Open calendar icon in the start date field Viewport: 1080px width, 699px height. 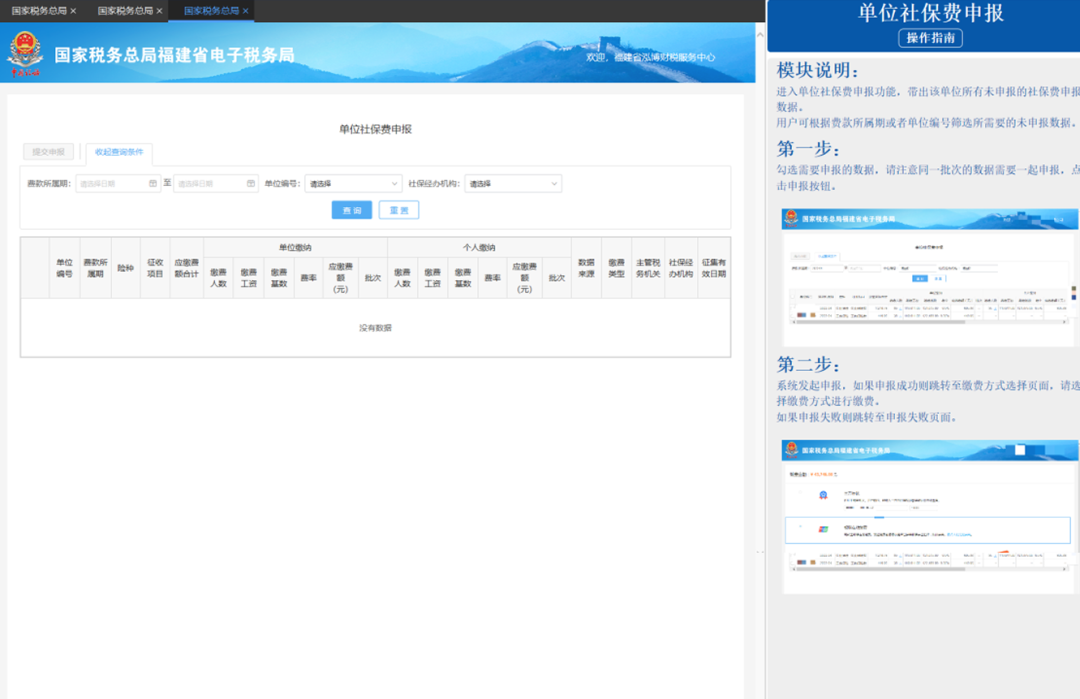tap(153, 183)
